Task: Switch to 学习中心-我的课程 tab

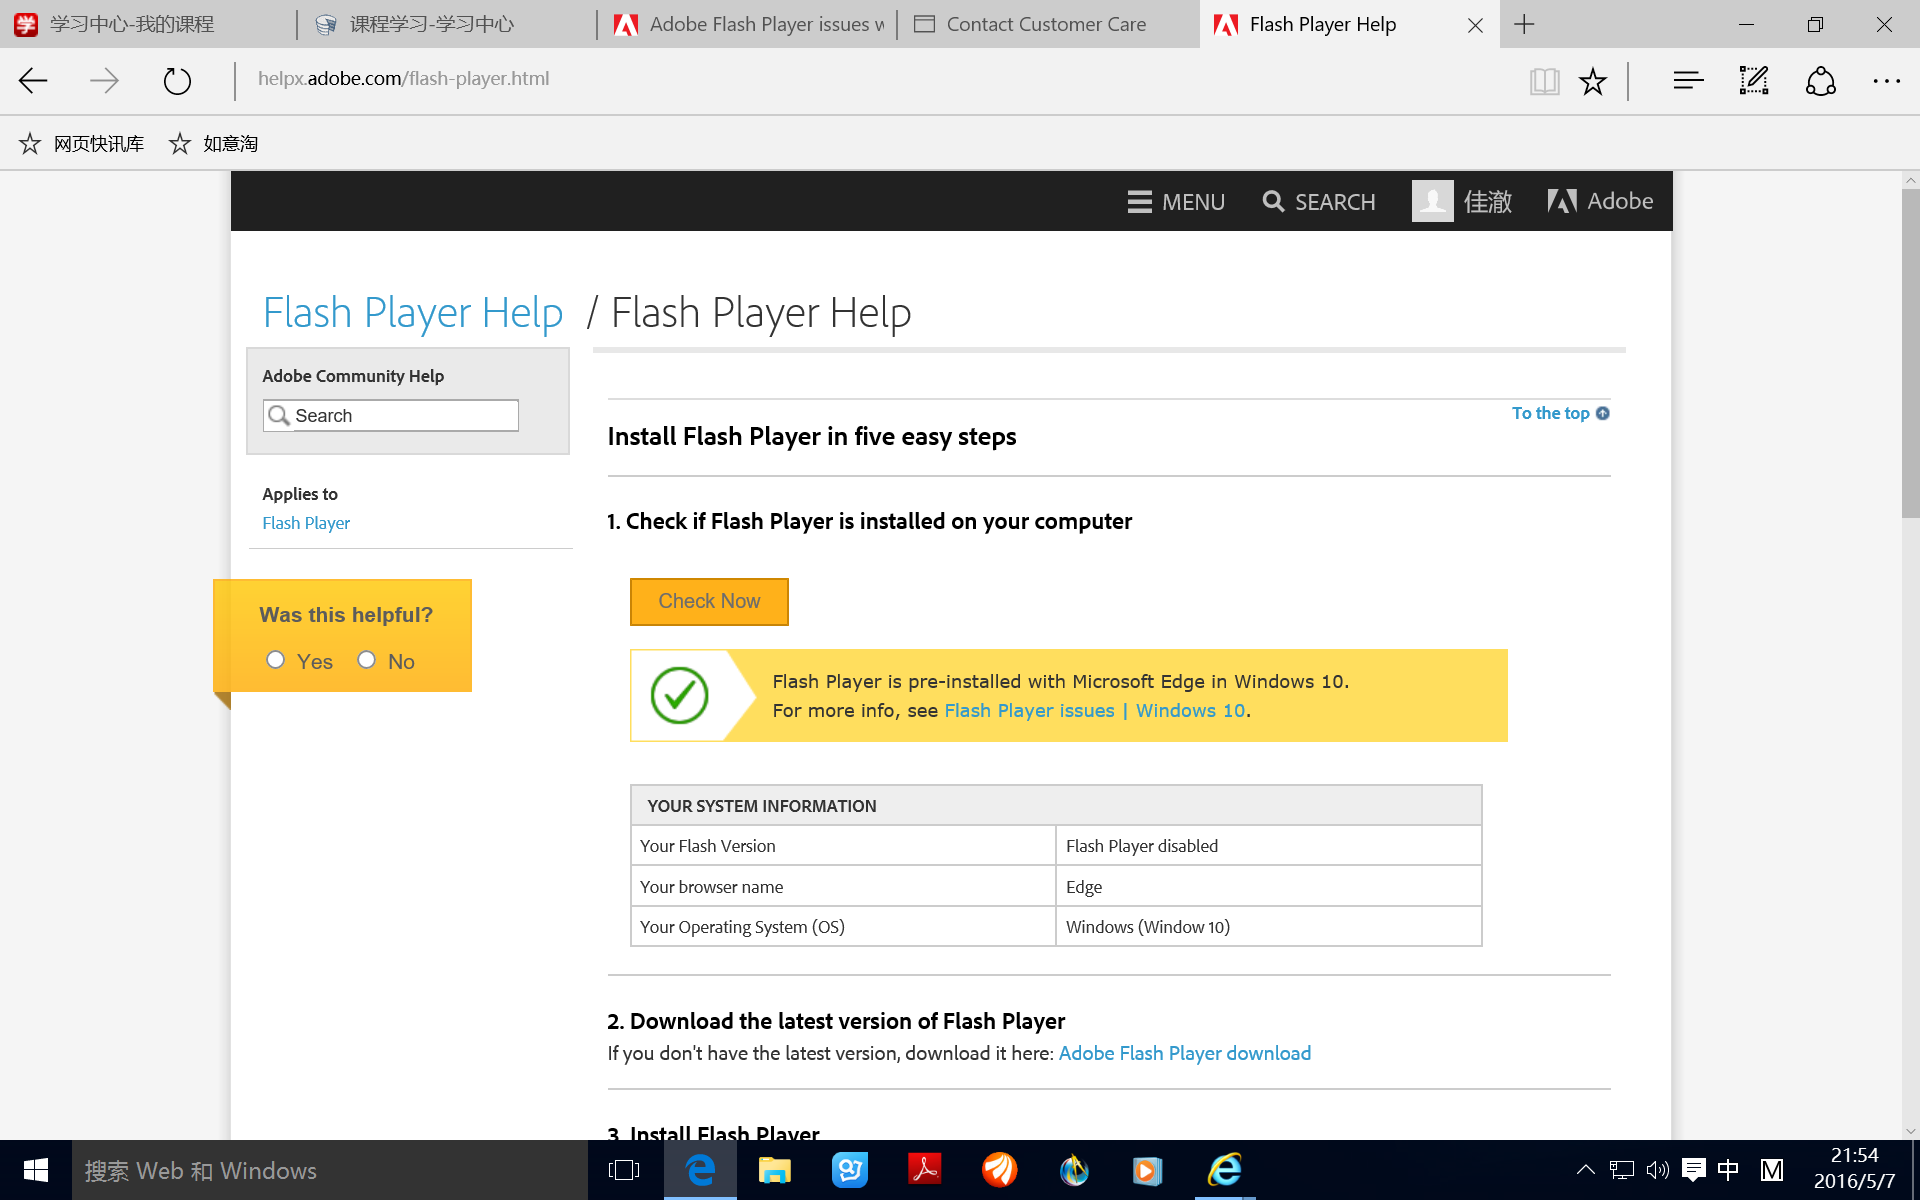Action: (x=148, y=24)
